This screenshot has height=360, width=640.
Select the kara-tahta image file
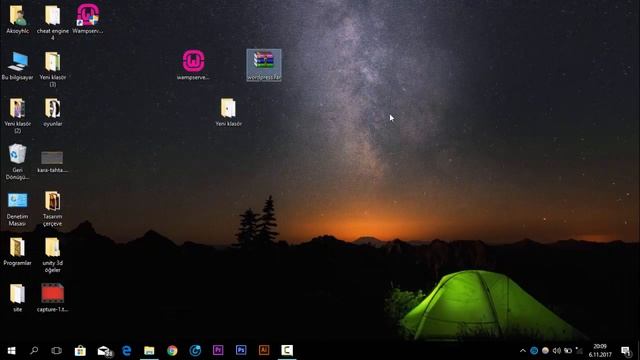(52, 162)
